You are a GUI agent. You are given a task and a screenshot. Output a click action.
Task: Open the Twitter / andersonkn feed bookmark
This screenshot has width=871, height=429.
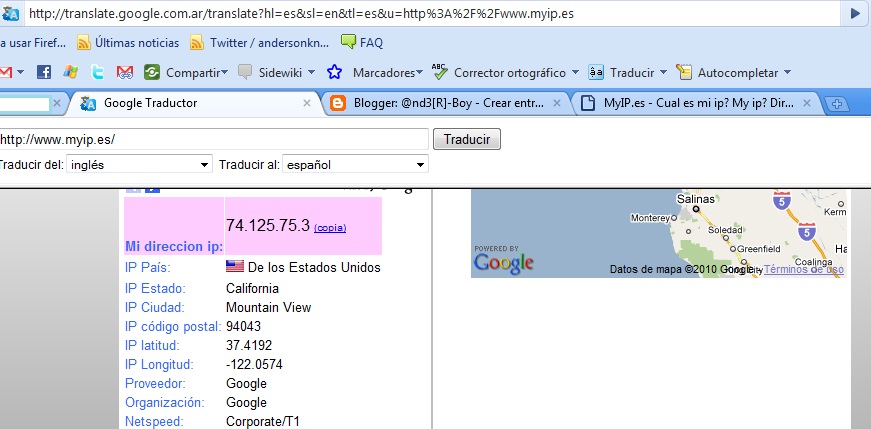[x=259, y=43]
